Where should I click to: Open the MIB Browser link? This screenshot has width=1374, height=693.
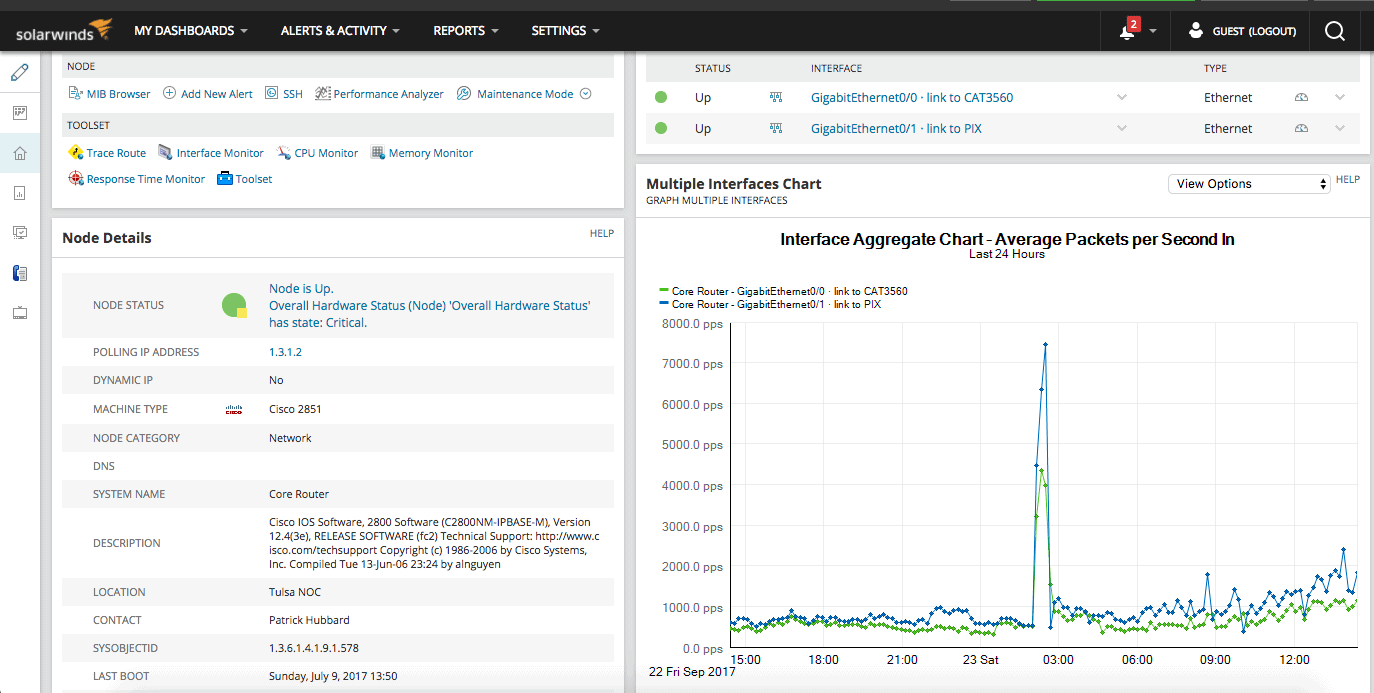pos(118,94)
